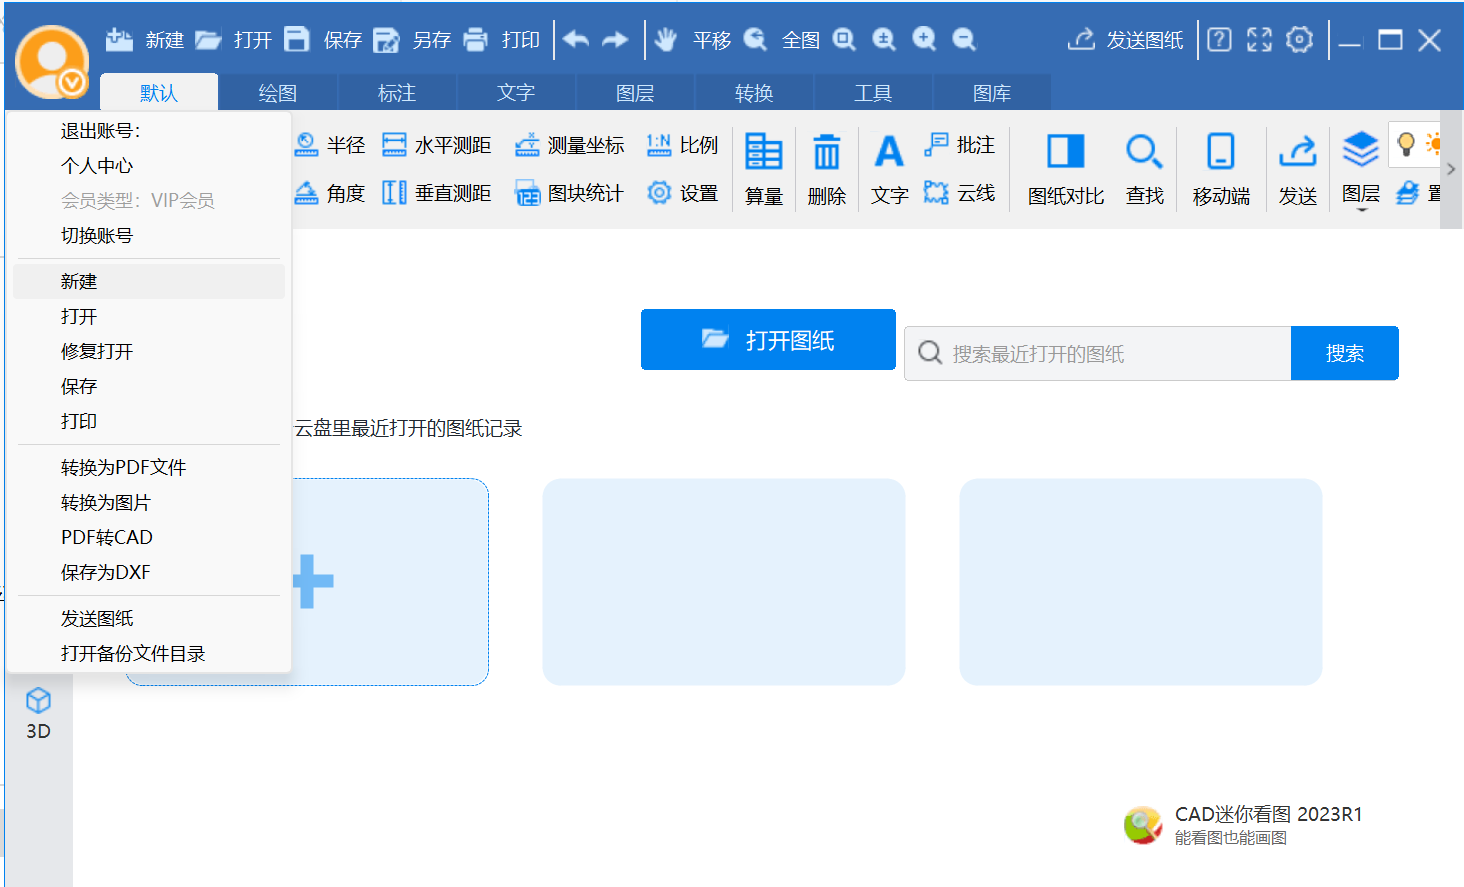Click the 保存 floppy disk icon

(x=297, y=39)
